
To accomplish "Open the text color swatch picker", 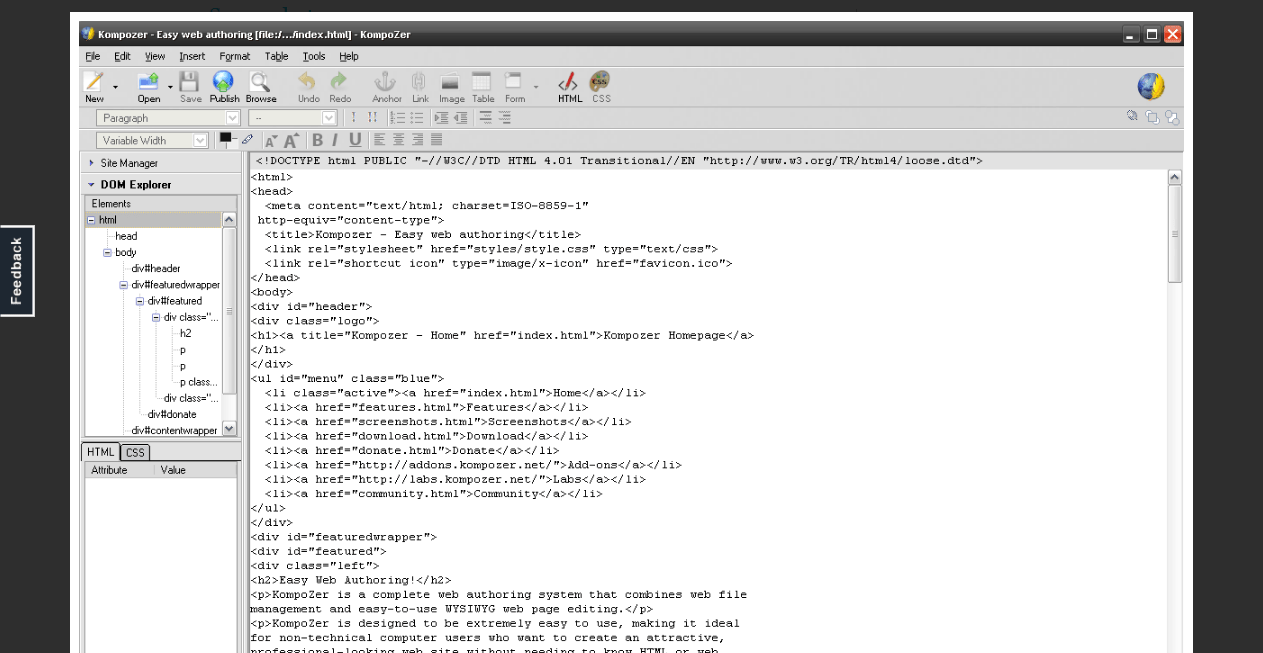I will click(x=226, y=139).
